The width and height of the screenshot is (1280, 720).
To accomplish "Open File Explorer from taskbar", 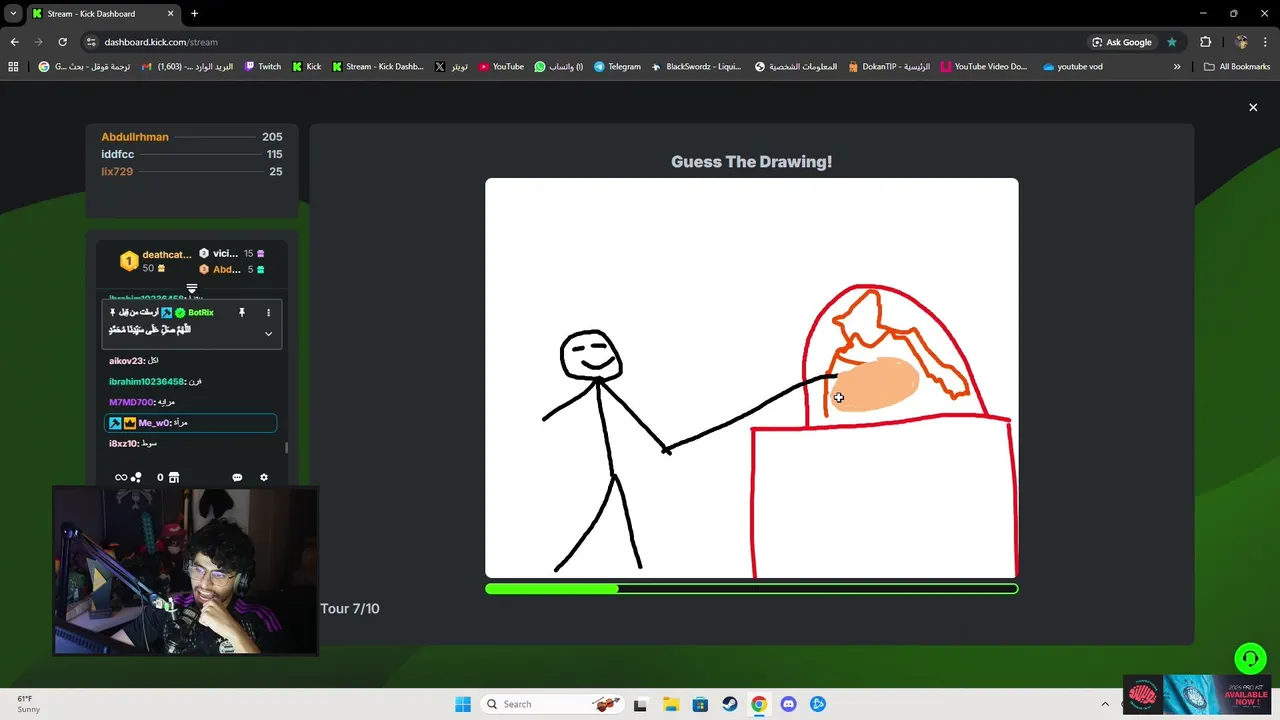I will pos(671,704).
